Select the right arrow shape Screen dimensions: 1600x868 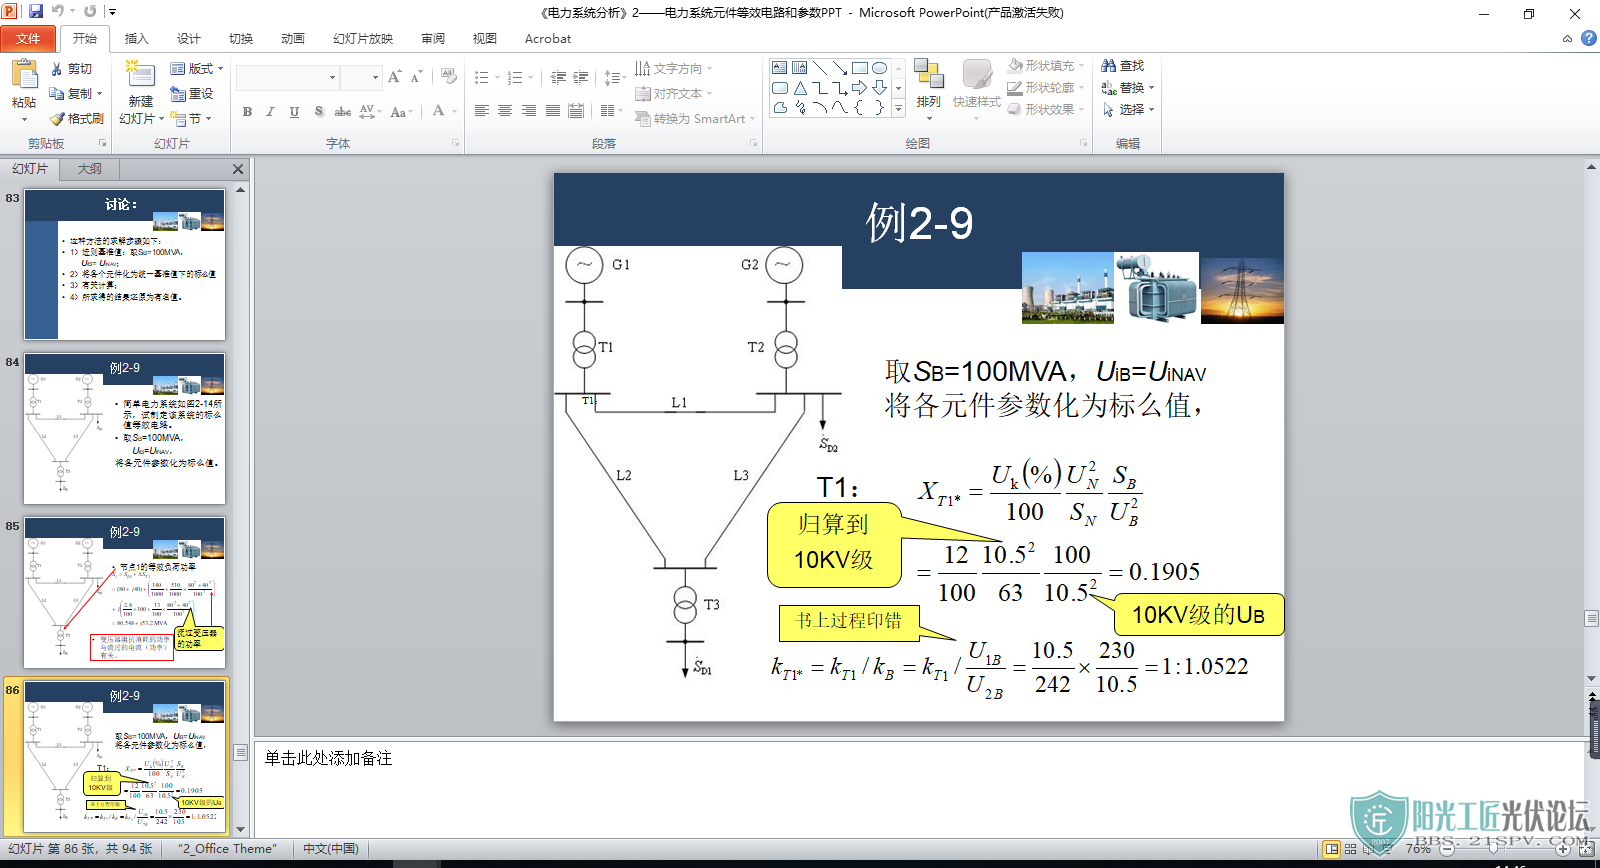[x=859, y=88]
